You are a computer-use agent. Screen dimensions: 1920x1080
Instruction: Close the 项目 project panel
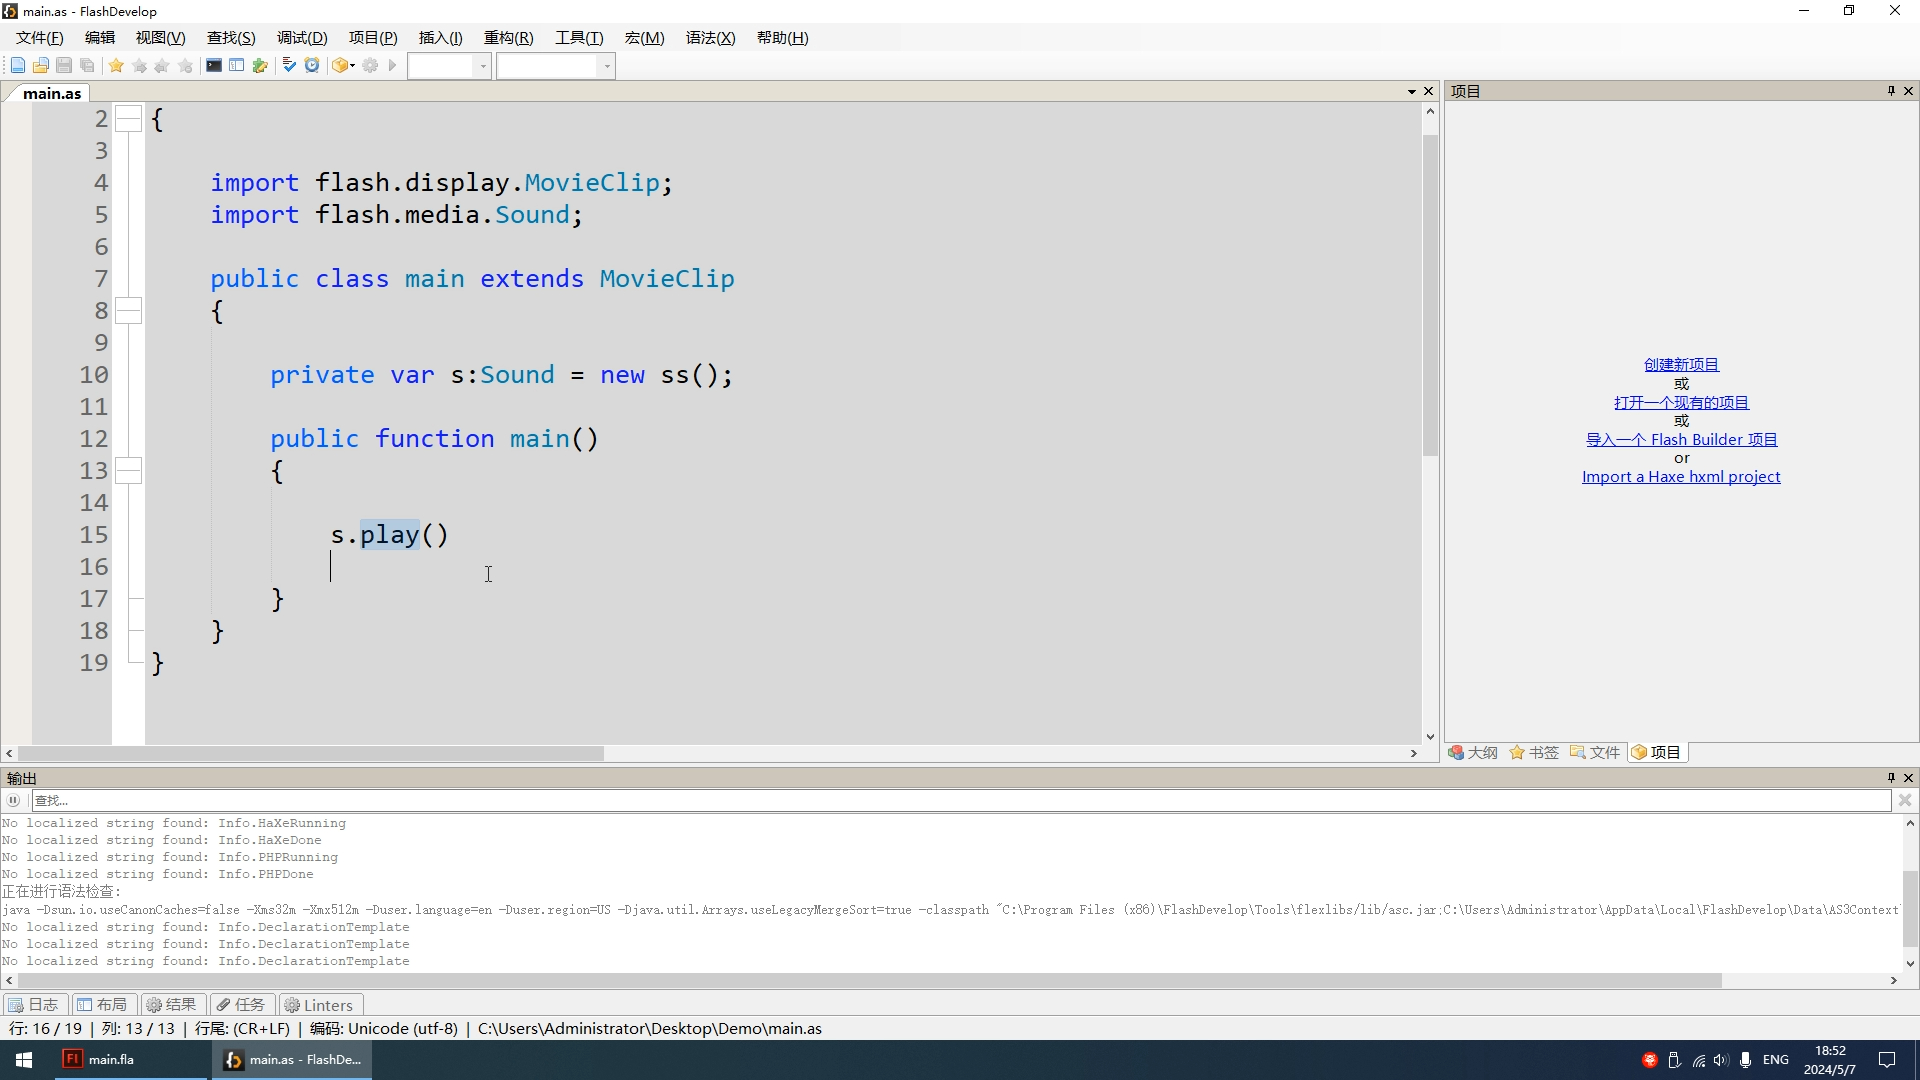(1908, 91)
